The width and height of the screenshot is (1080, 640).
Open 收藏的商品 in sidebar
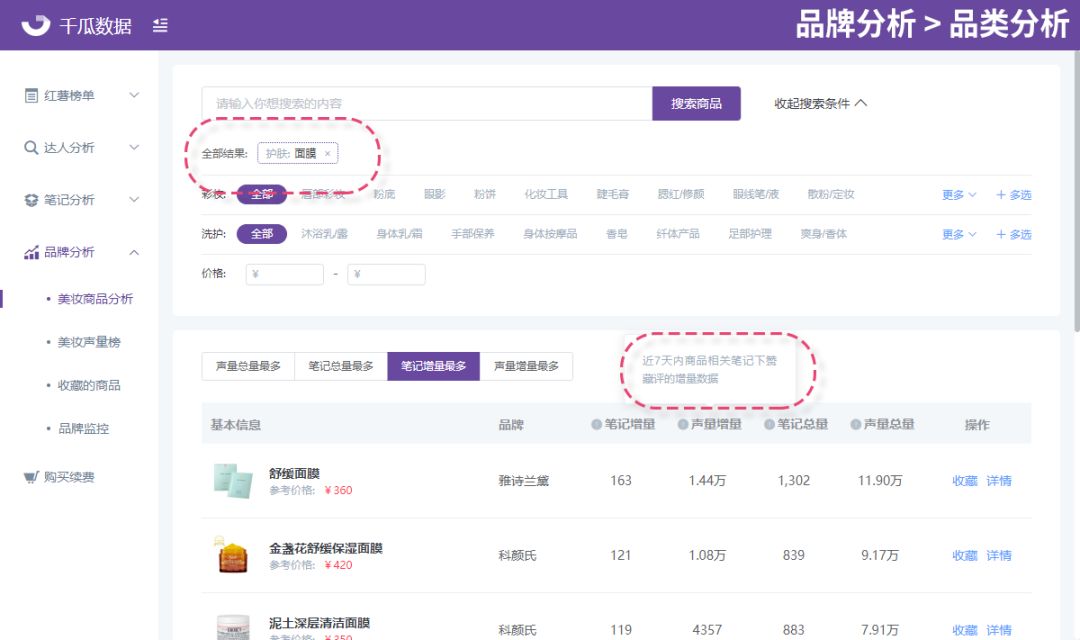point(89,386)
